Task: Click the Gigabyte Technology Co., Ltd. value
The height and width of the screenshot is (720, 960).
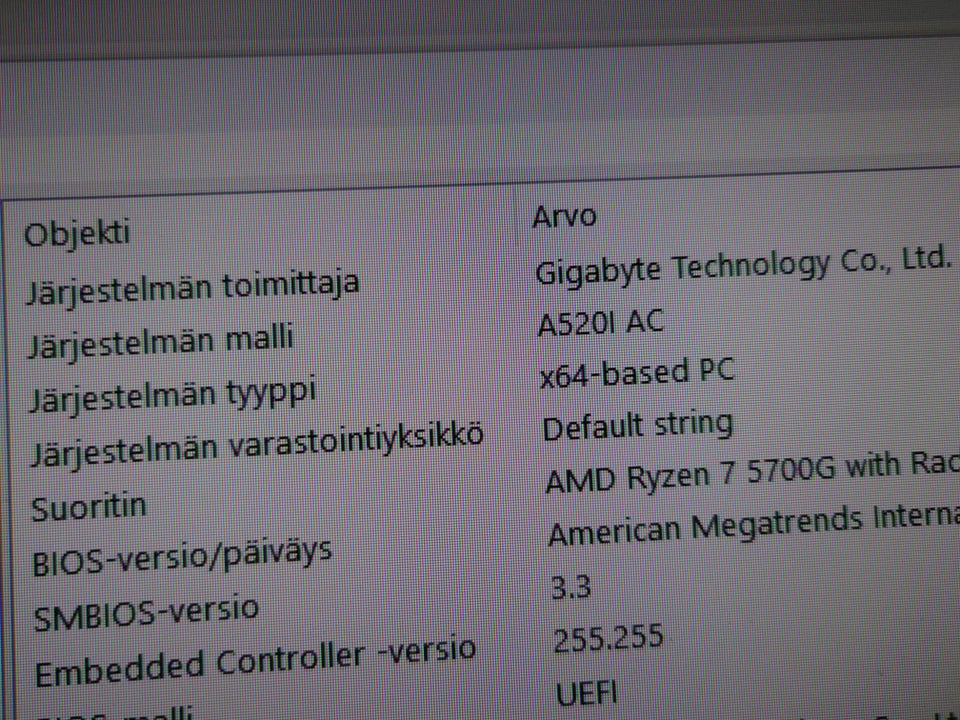Action: coord(743,266)
